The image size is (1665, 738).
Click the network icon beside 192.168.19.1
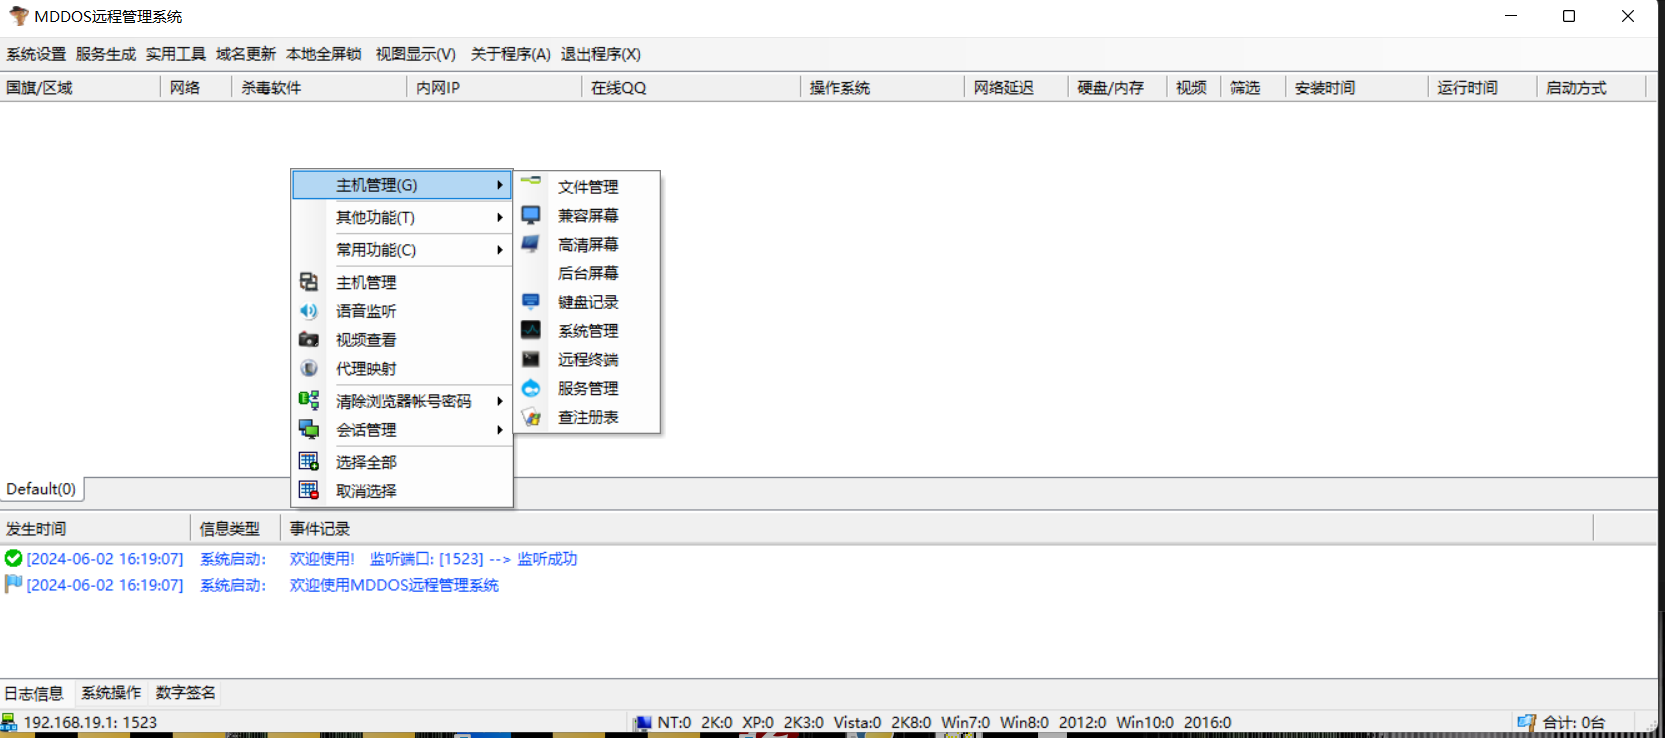(x=9, y=722)
